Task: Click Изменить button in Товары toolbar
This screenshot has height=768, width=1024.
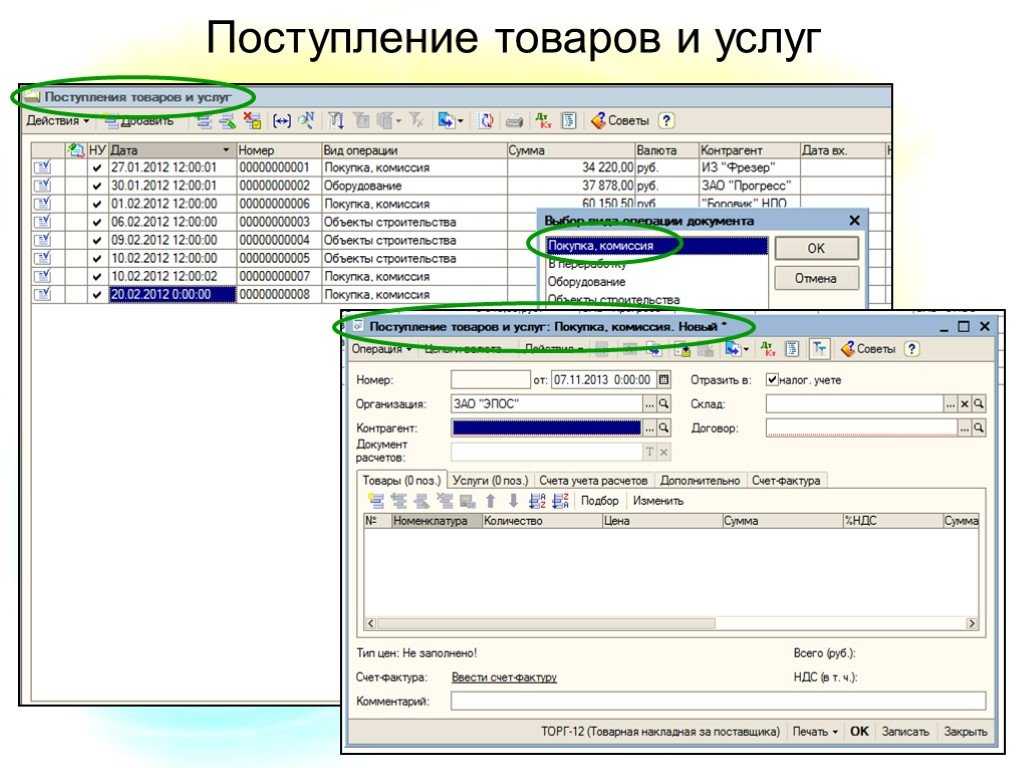Action: [658, 501]
